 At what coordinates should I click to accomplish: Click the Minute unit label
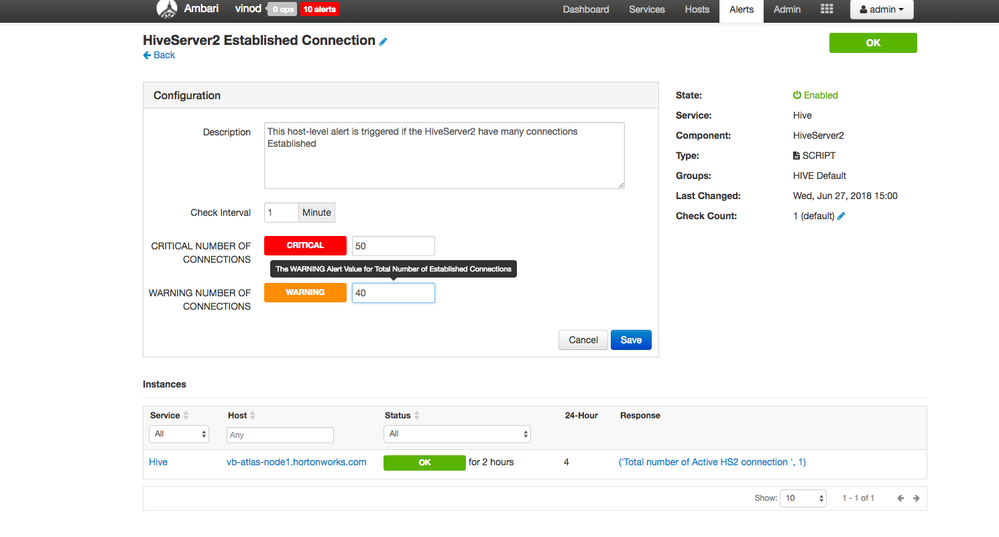tap(317, 213)
